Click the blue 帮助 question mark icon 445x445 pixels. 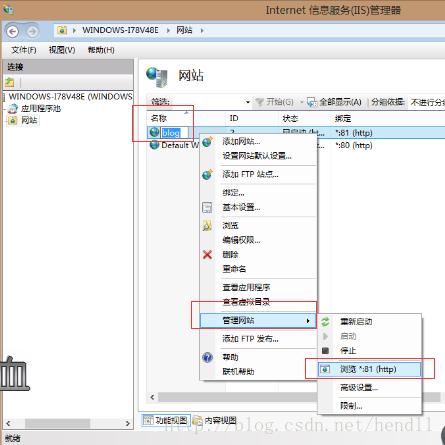(x=207, y=357)
